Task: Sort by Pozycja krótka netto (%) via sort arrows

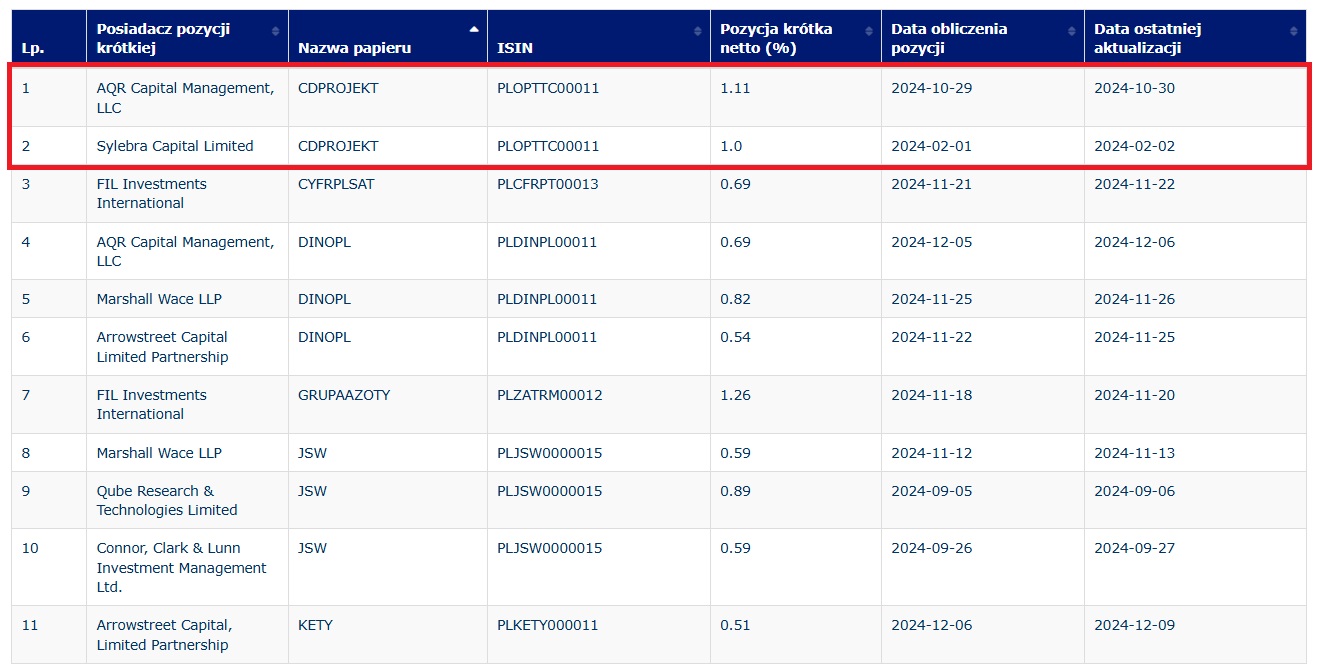Action: pos(869,32)
